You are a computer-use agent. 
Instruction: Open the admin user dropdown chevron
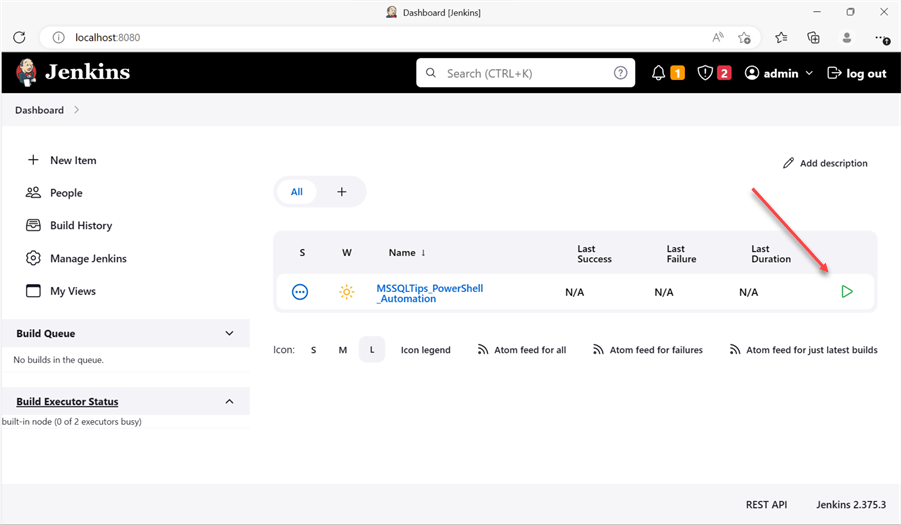coord(809,73)
